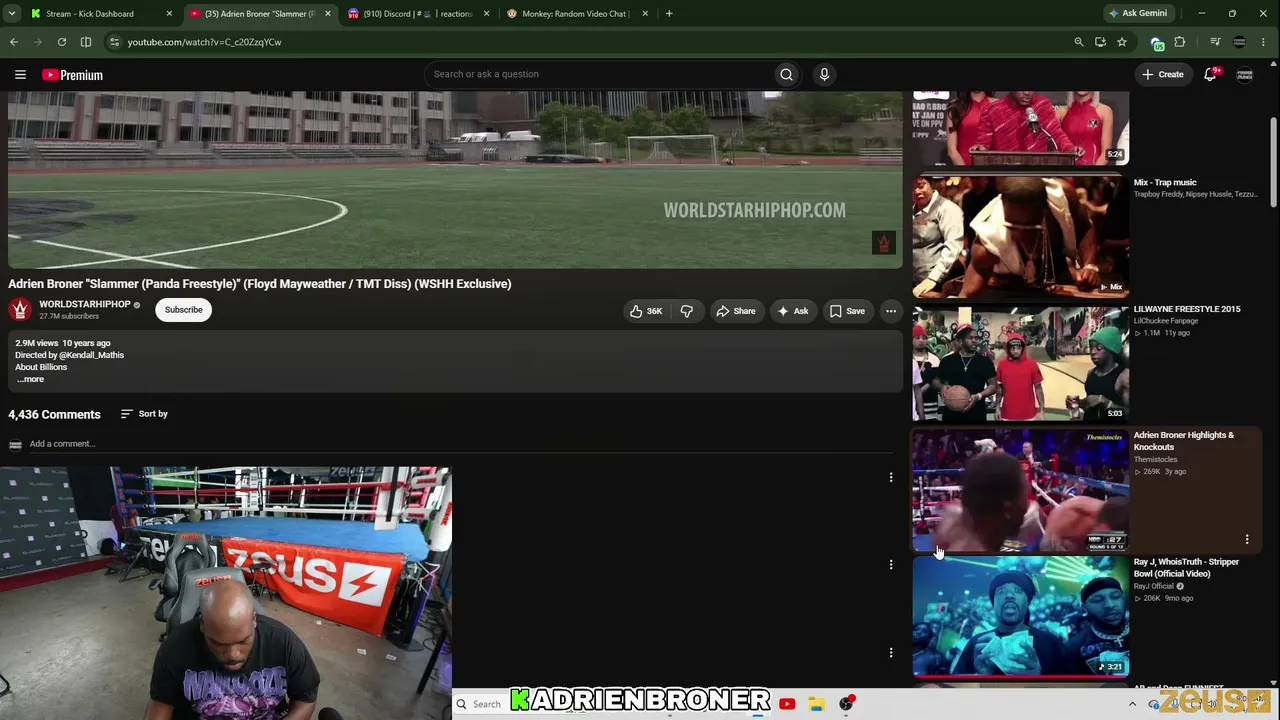
Task: Show hidden system tray icons
Action: tap(1133, 704)
